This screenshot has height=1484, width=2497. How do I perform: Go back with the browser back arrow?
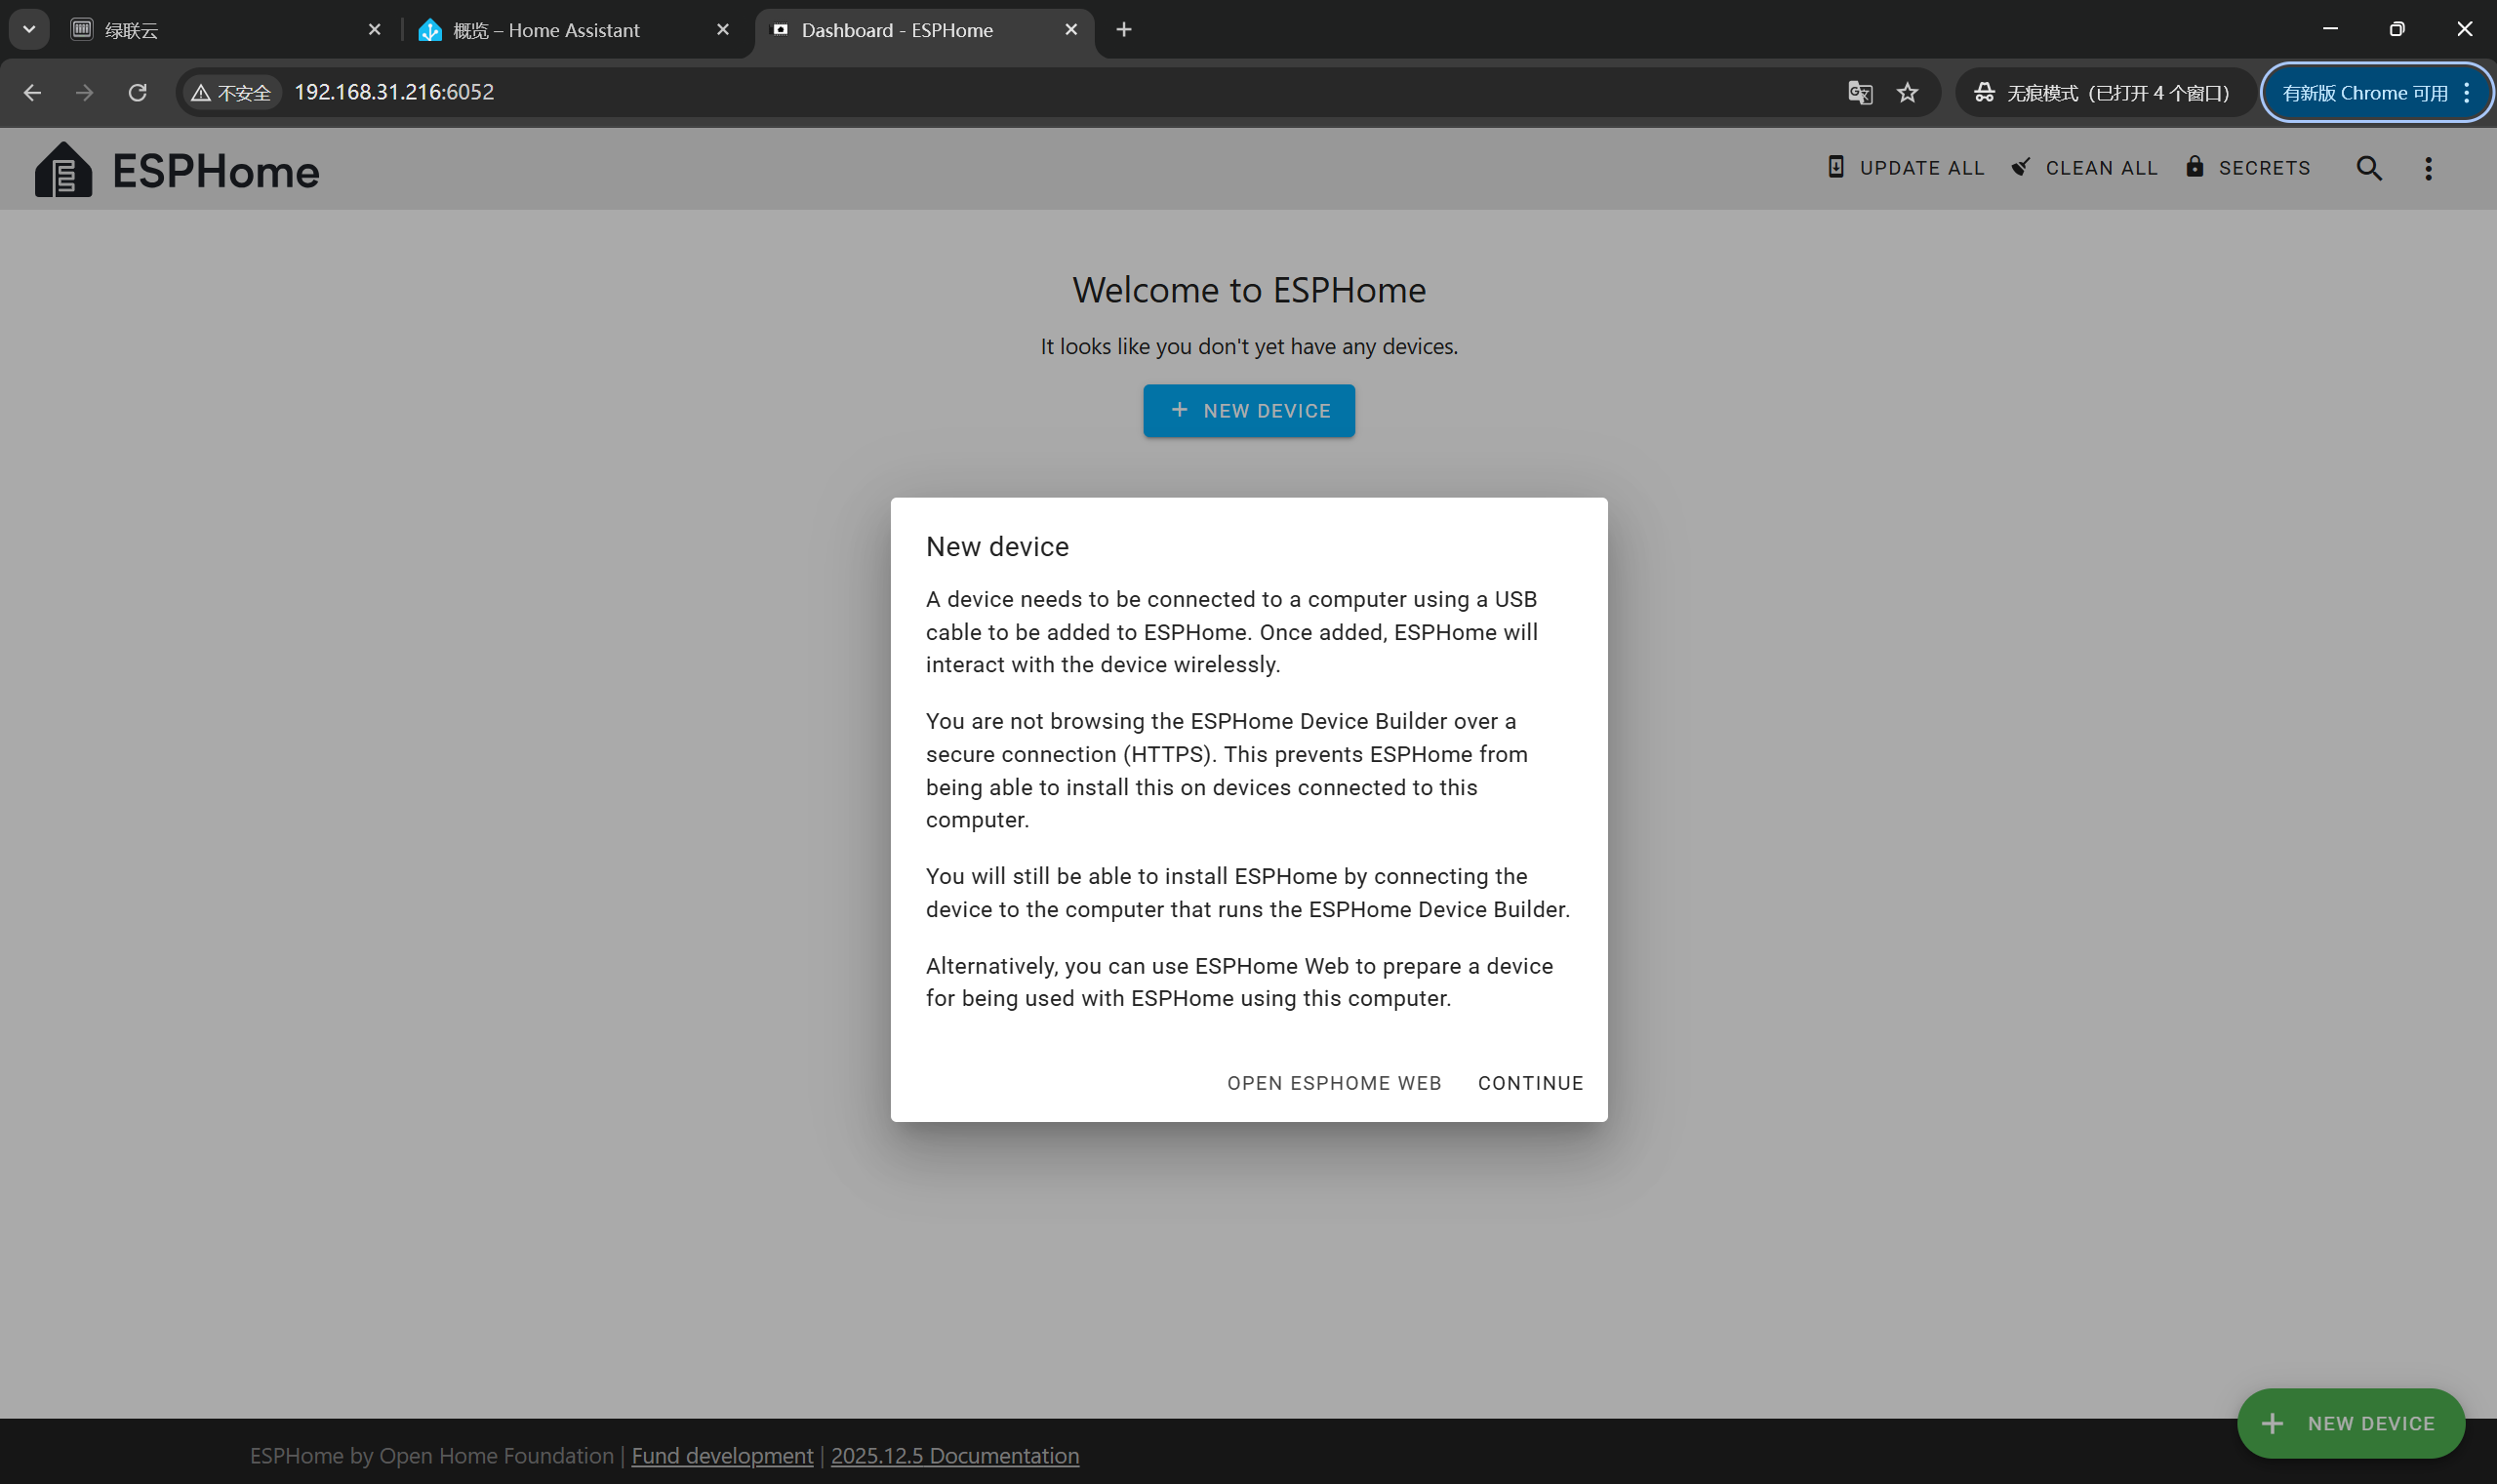coord(32,93)
